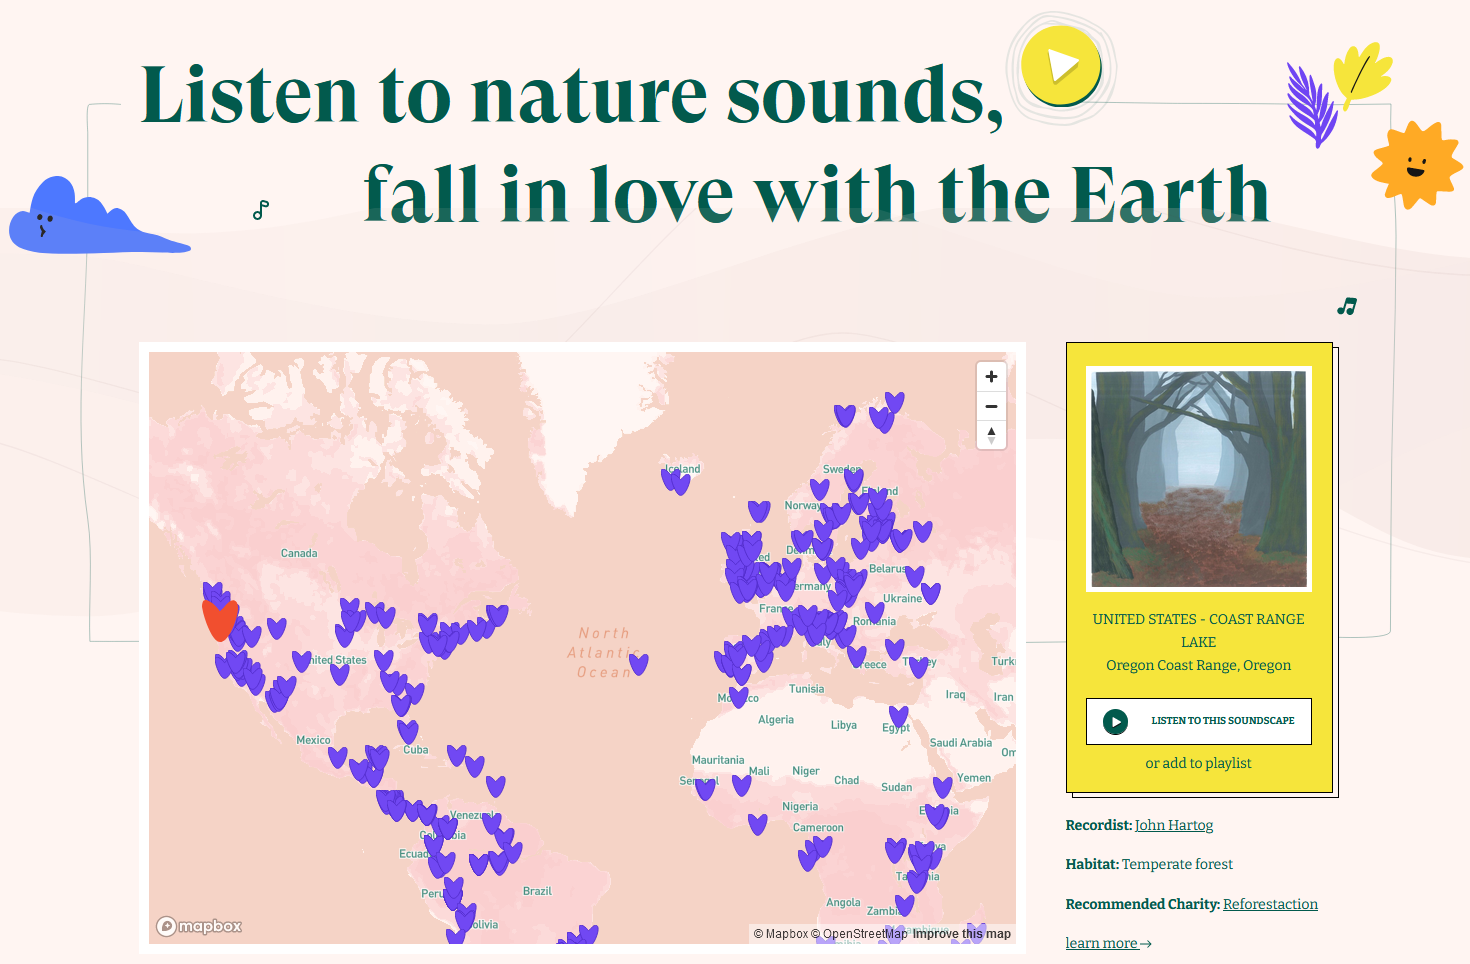
Task: Reset map bearing with the compass button
Action: [x=991, y=435]
